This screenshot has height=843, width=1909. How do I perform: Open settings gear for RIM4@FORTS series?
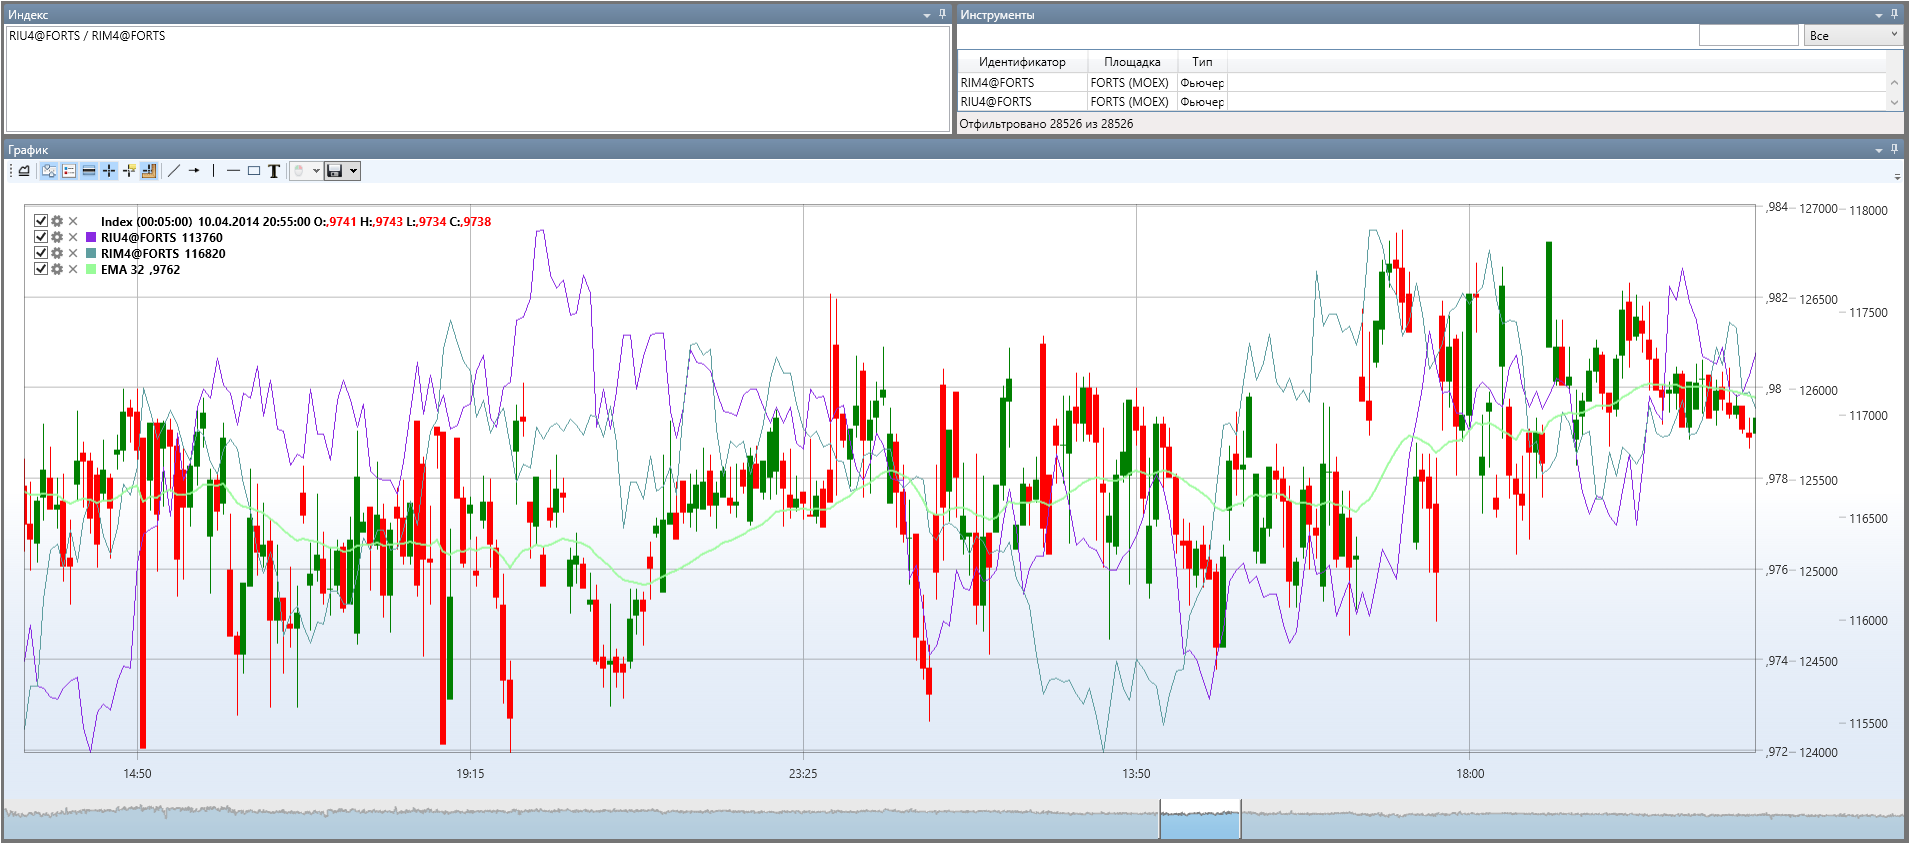point(57,253)
